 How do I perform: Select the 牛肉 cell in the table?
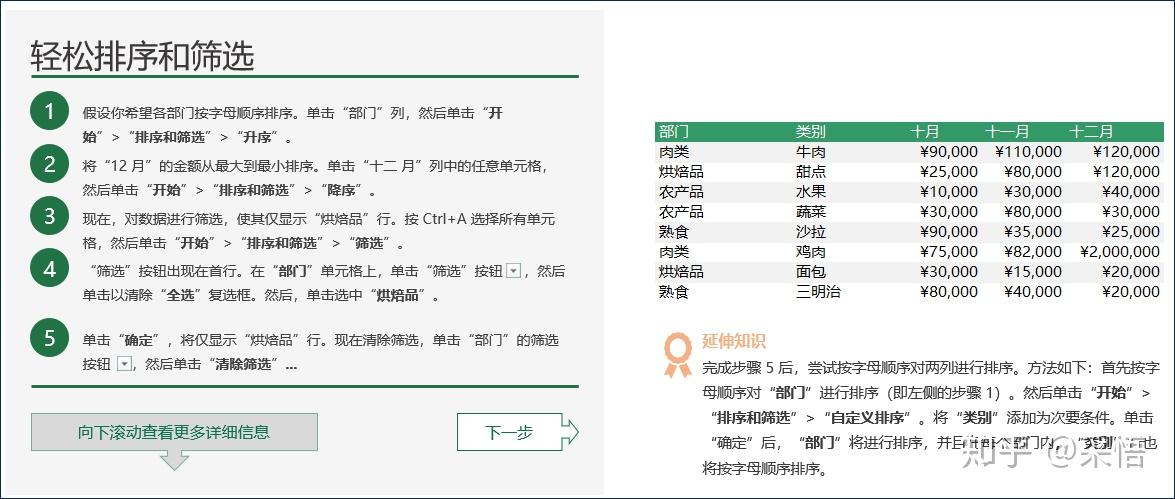(810, 152)
